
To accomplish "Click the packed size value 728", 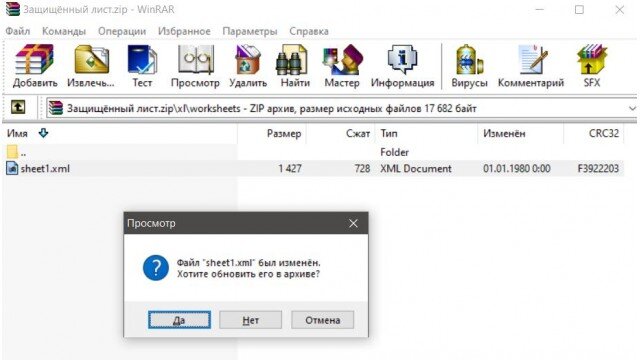I will click(362, 169).
